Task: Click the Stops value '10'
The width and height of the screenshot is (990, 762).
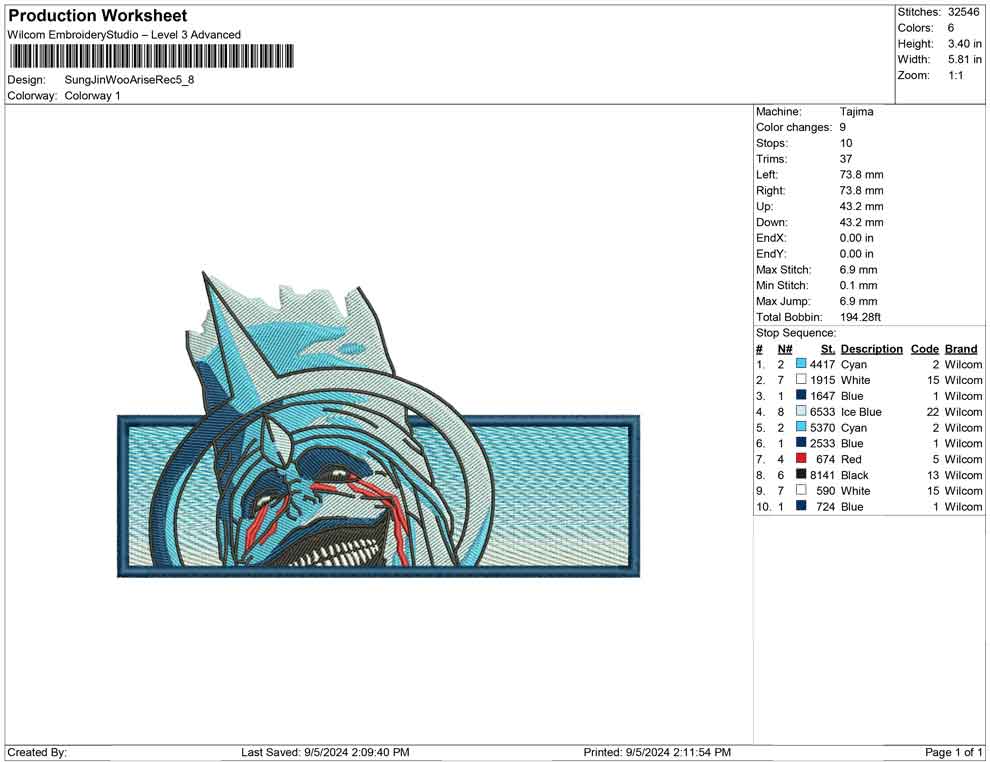Action: tap(846, 143)
